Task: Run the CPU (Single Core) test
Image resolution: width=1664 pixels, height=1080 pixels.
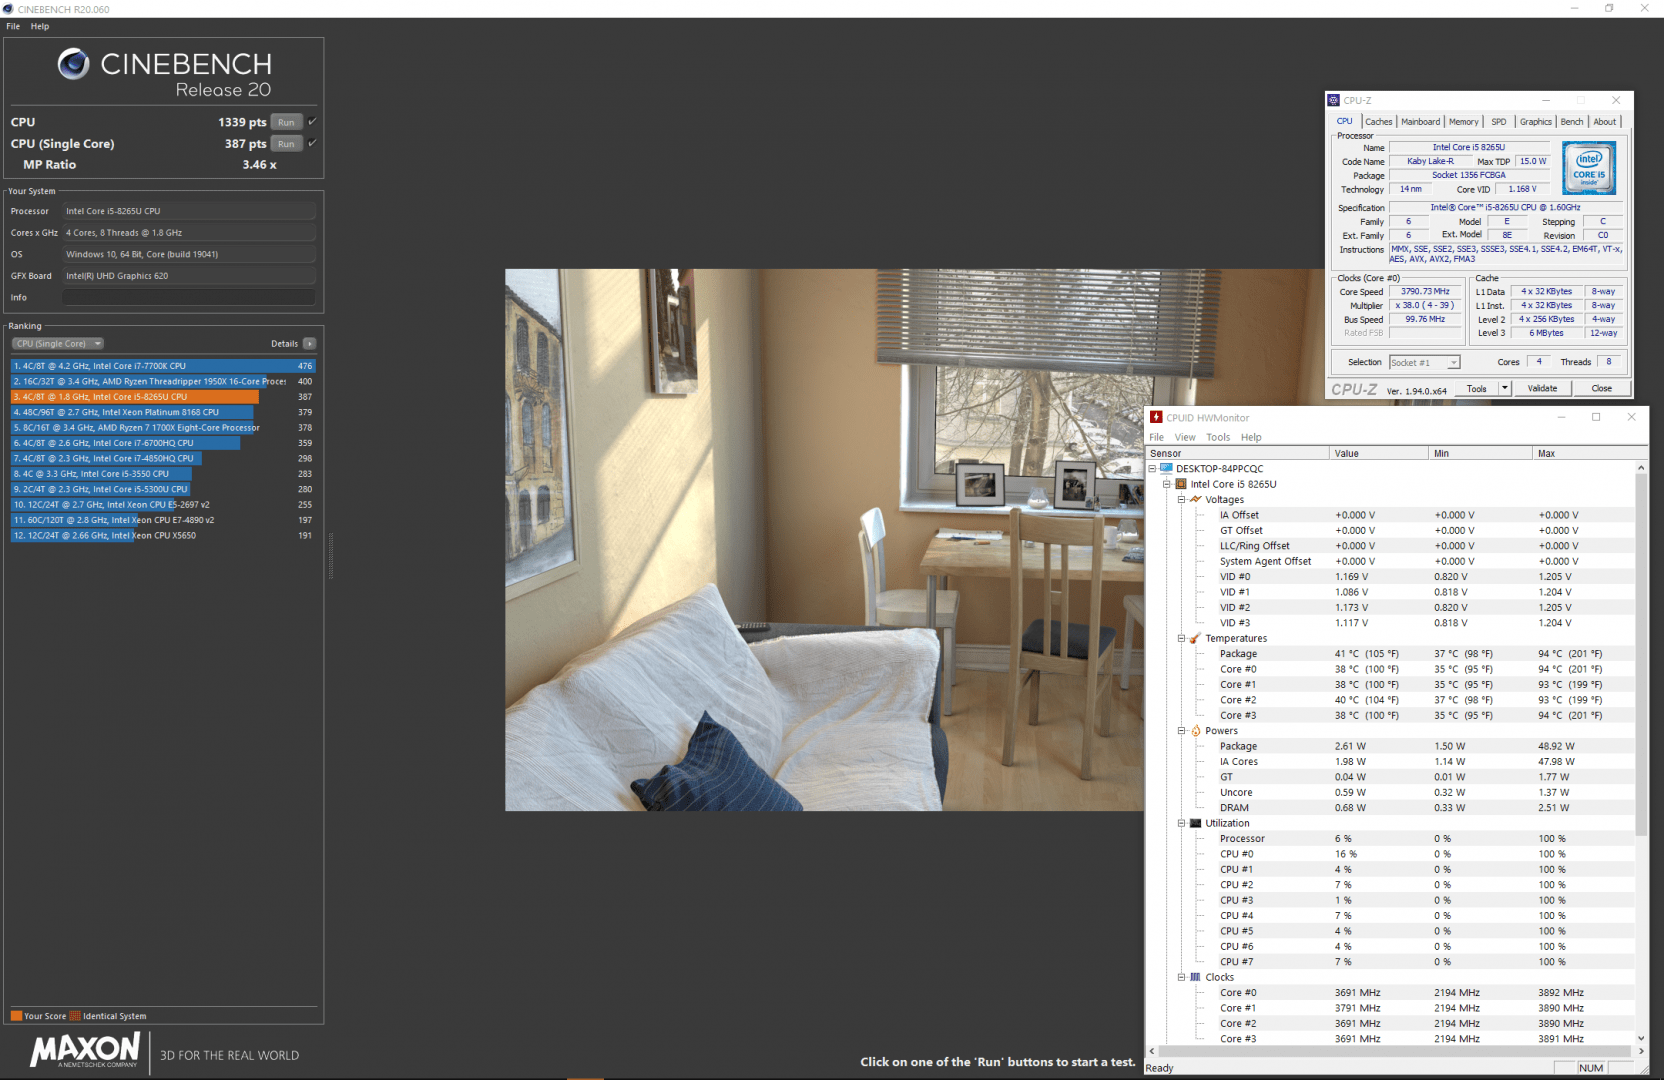Action: tap(286, 144)
